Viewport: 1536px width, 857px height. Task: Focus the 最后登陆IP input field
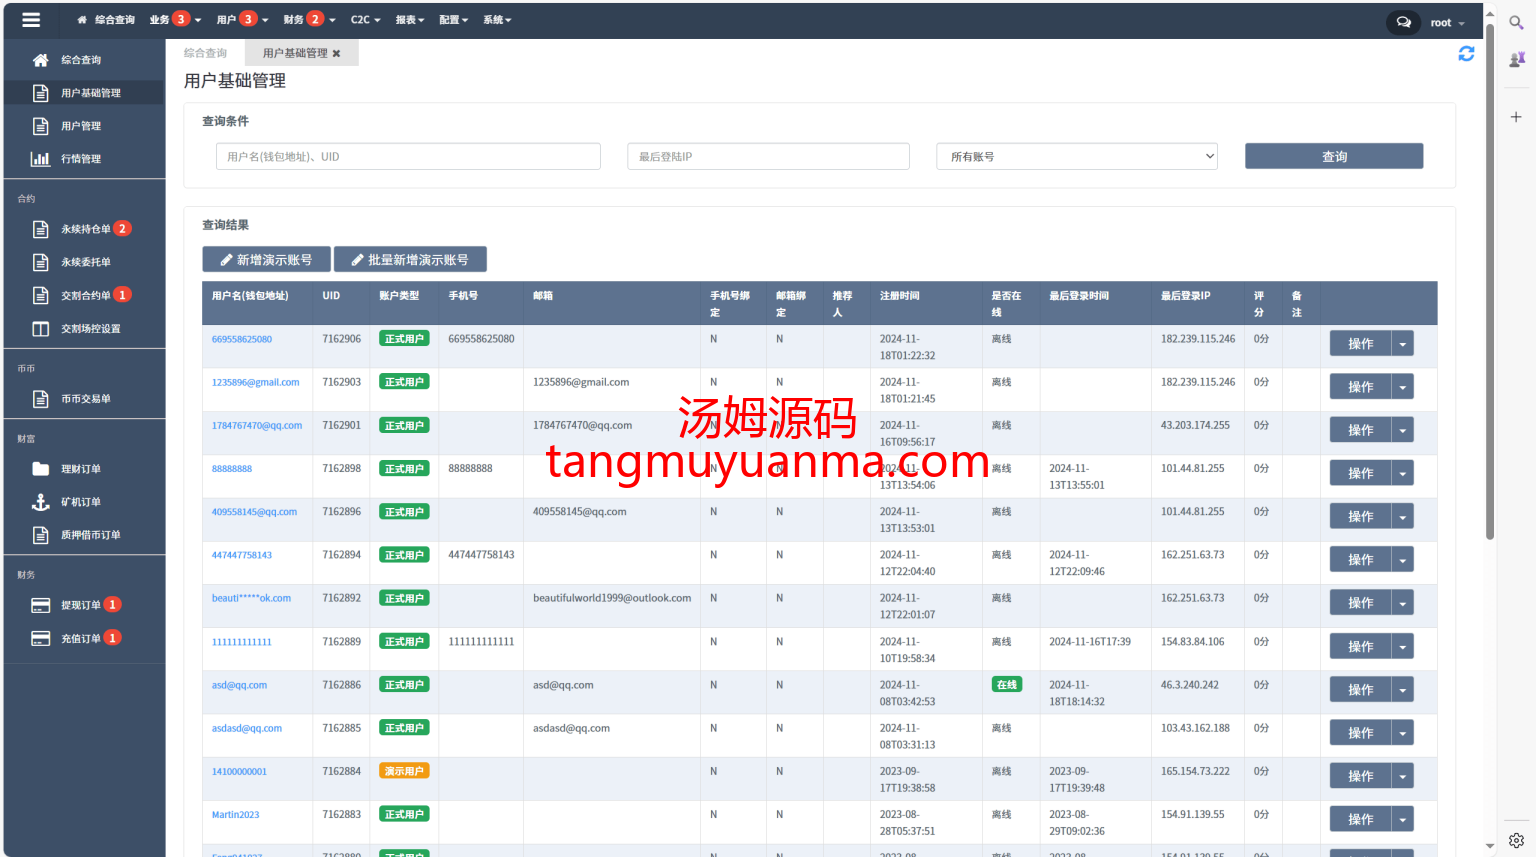768,157
